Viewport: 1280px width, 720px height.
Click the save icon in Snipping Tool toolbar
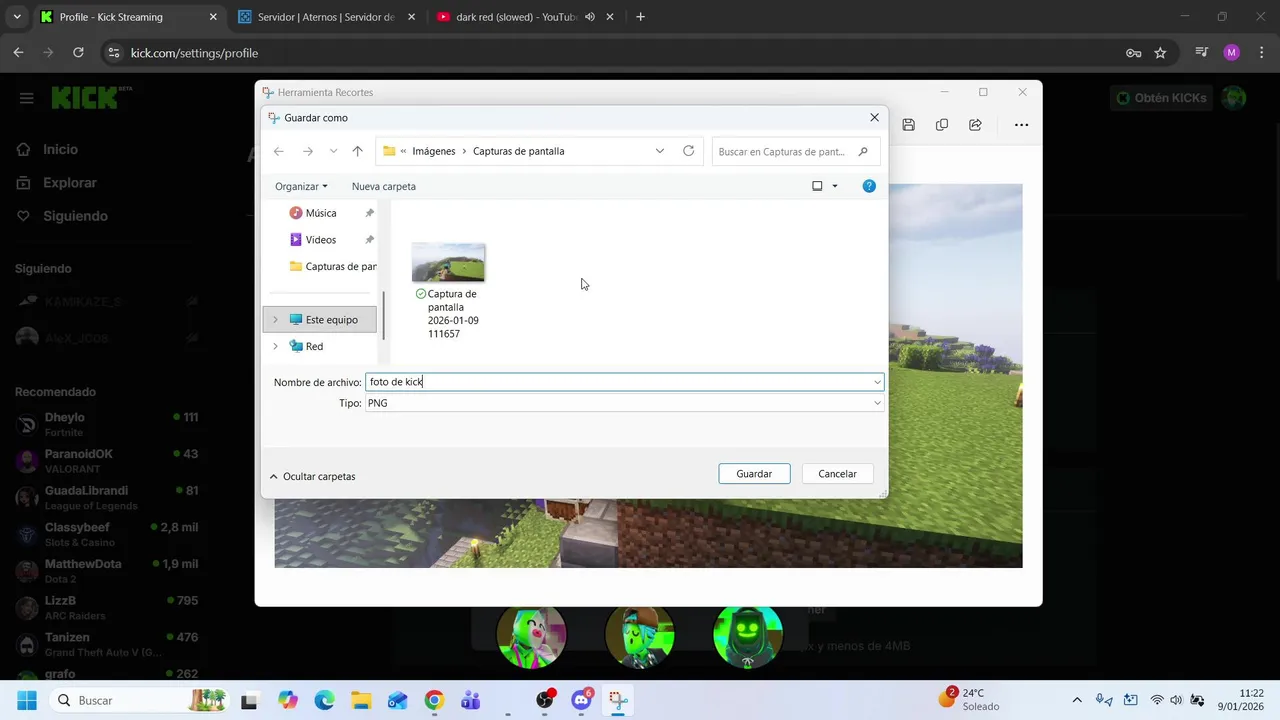(908, 125)
